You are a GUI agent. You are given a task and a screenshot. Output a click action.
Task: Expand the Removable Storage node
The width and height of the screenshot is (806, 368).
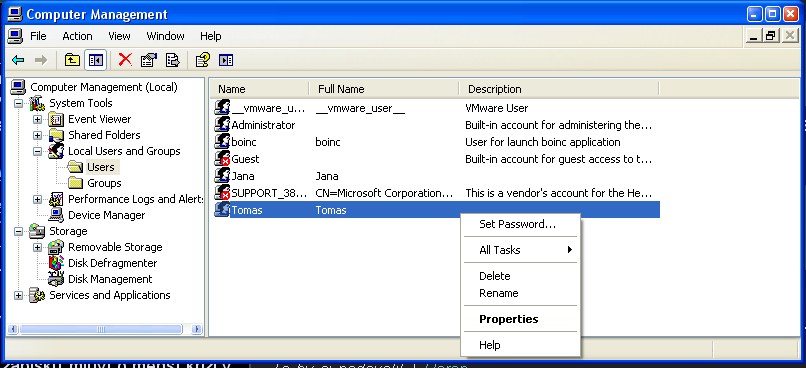38,247
